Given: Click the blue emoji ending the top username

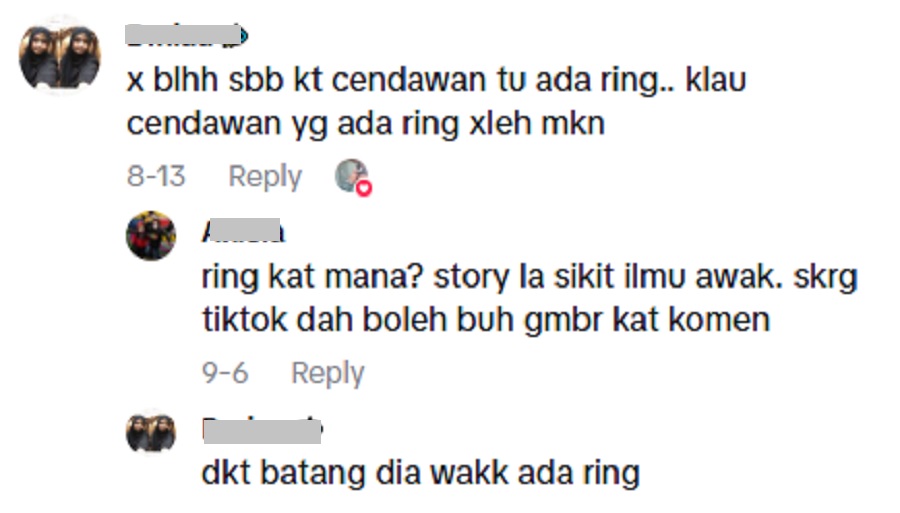Looking at the screenshot, I should coord(244,36).
